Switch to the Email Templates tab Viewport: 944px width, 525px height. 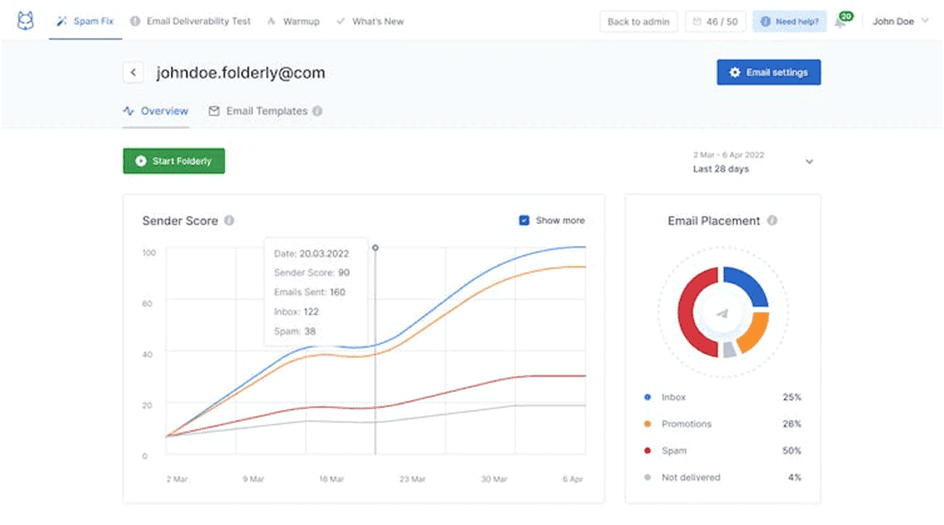[x=266, y=111]
